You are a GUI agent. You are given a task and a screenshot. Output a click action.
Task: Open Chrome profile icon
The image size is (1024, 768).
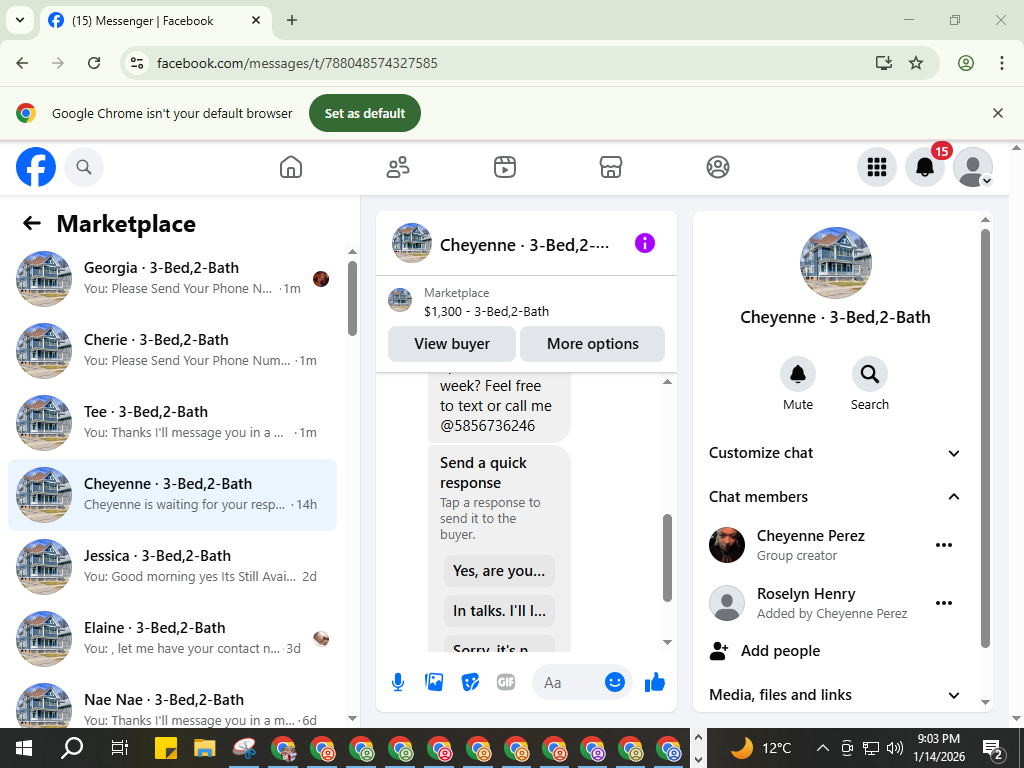(966, 63)
